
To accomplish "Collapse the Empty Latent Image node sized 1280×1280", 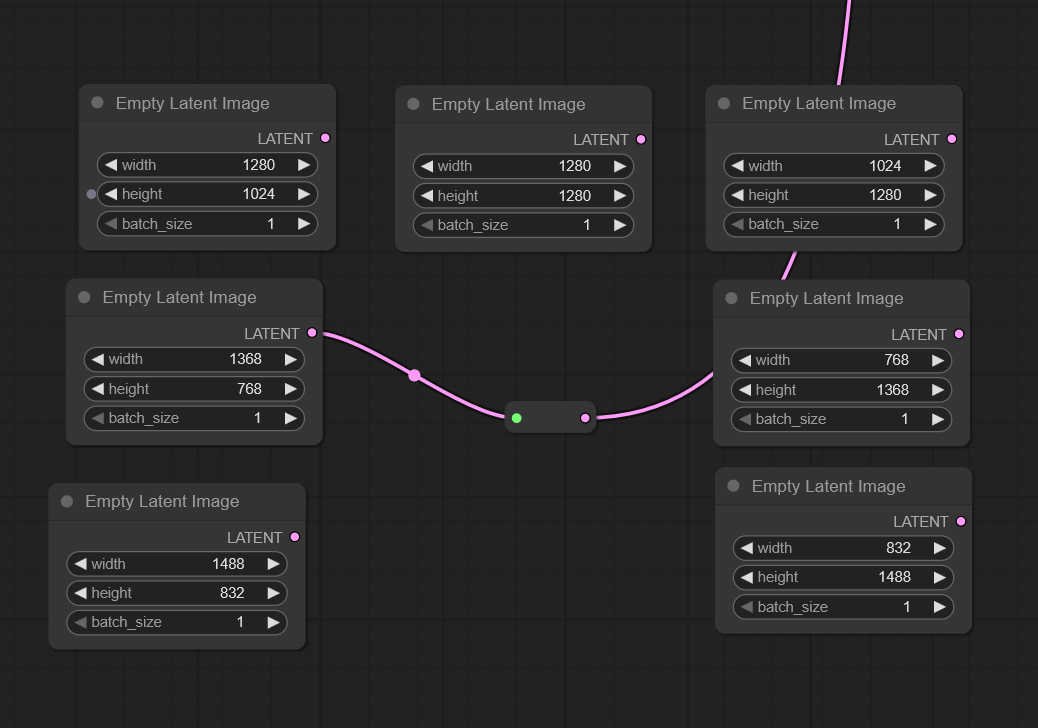I will click(413, 104).
